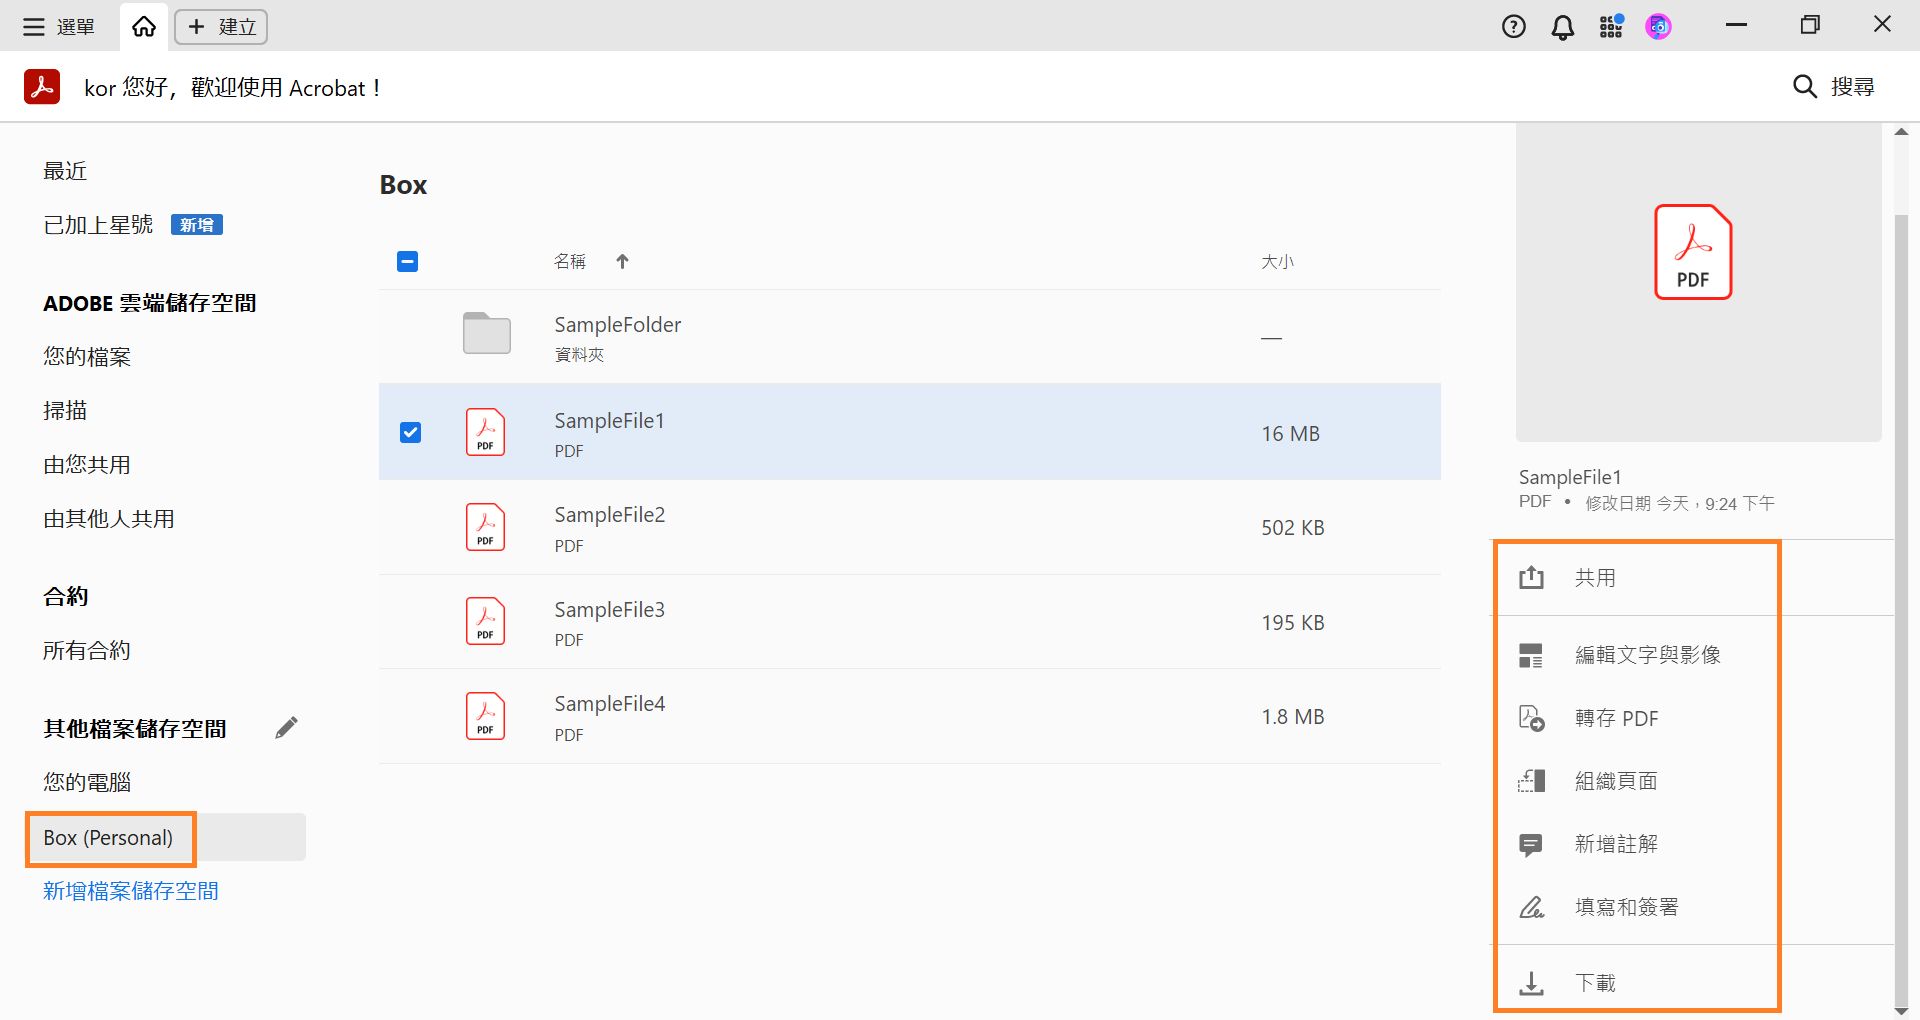
Task: Open the 選單 hamburger menu
Action: tap(58, 27)
